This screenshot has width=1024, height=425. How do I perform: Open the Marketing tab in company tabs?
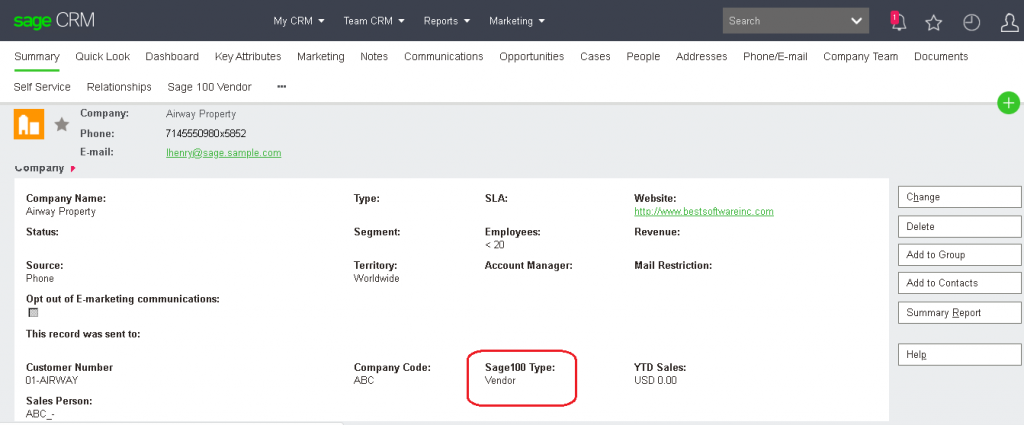(x=321, y=57)
